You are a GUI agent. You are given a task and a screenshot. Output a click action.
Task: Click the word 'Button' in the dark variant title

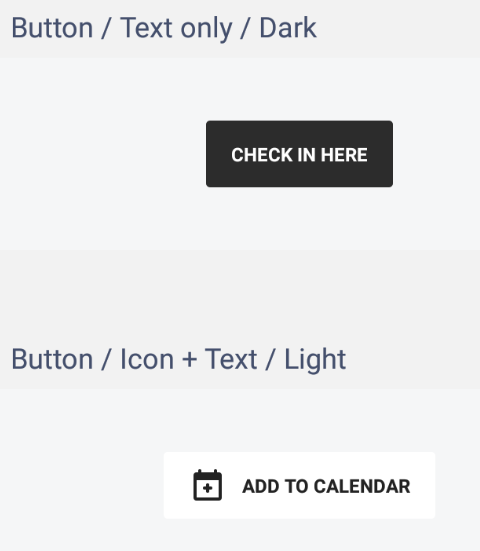tap(52, 28)
